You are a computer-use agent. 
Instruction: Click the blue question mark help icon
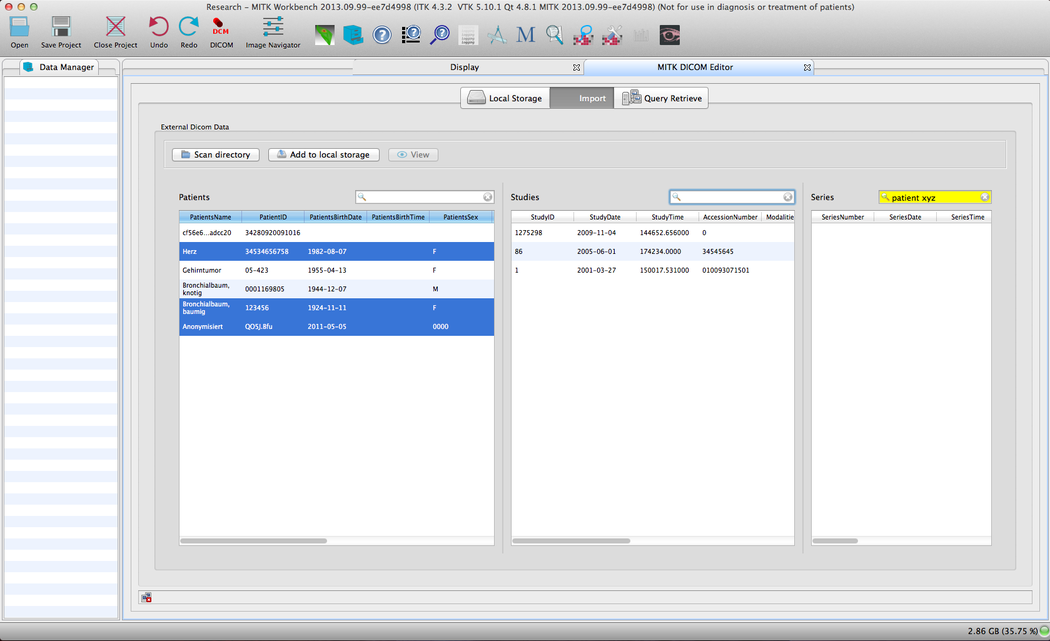pos(382,36)
